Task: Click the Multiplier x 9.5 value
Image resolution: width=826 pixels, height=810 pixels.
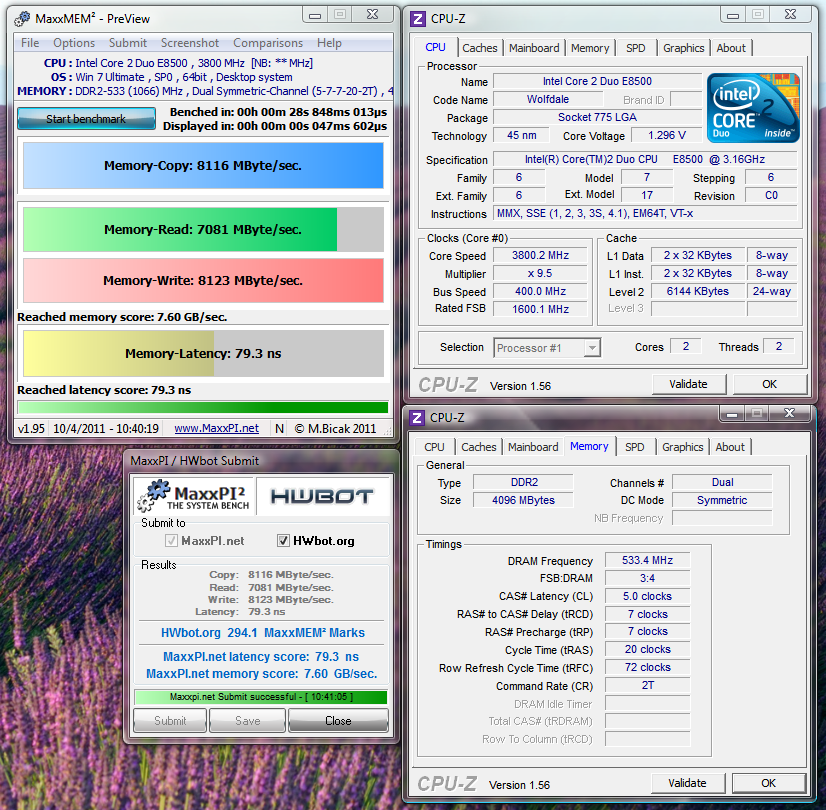Action: (x=540, y=274)
